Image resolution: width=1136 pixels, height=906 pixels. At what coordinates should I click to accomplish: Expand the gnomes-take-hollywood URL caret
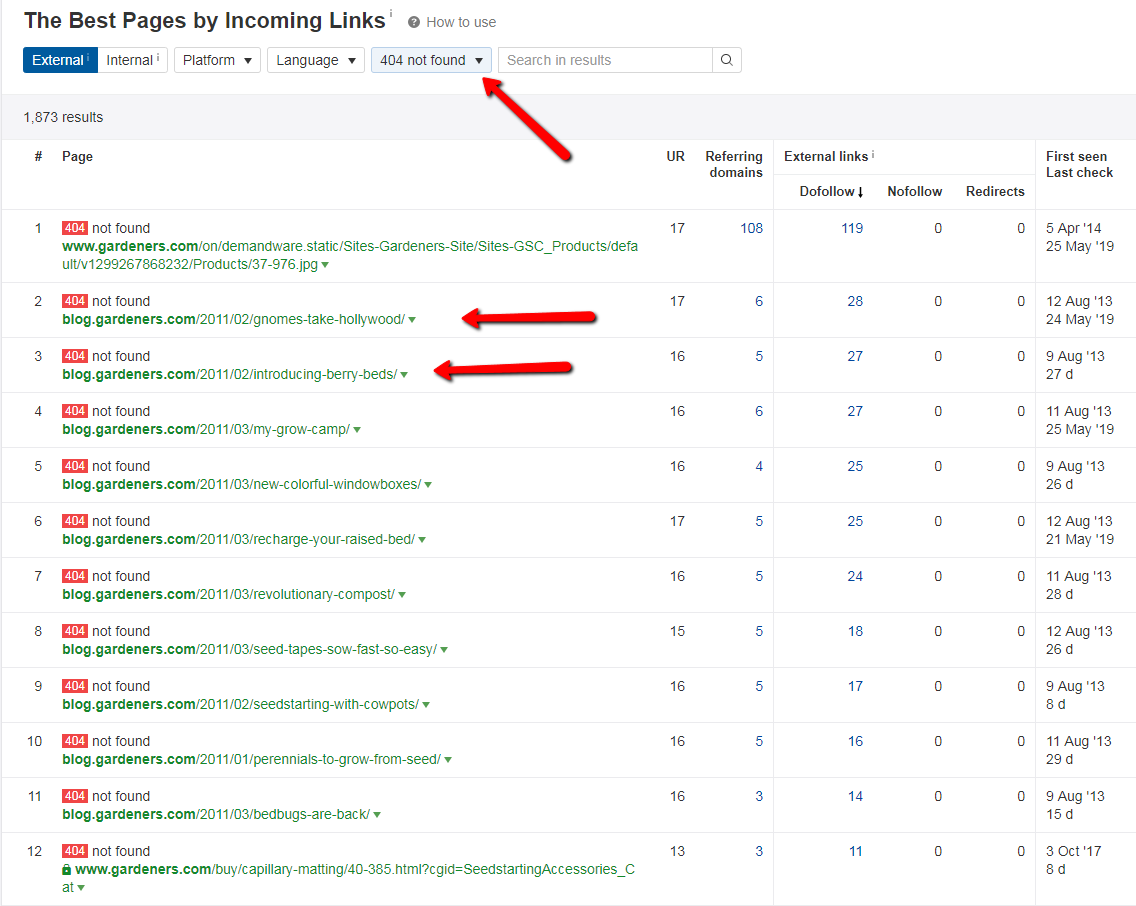click(x=412, y=319)
